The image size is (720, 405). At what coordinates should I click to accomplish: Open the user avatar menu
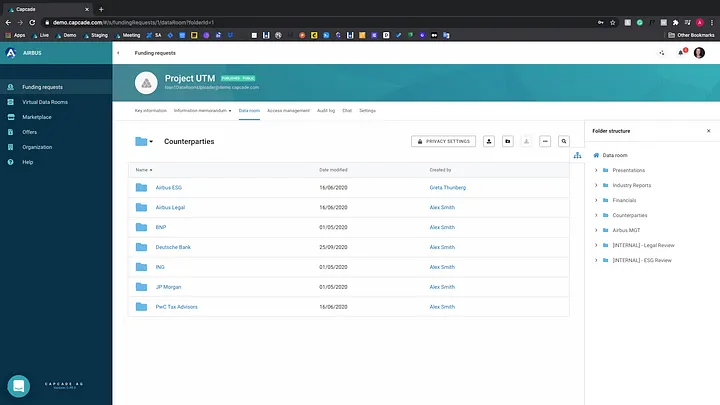coord(699,53)
